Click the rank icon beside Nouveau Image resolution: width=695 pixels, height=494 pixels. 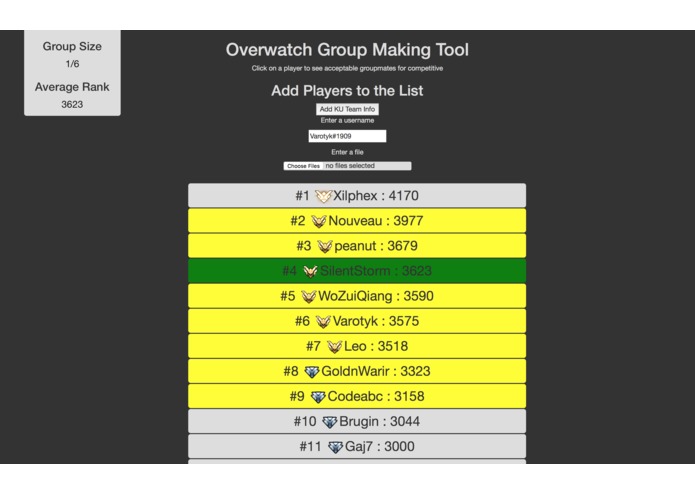tap(319, 221)
